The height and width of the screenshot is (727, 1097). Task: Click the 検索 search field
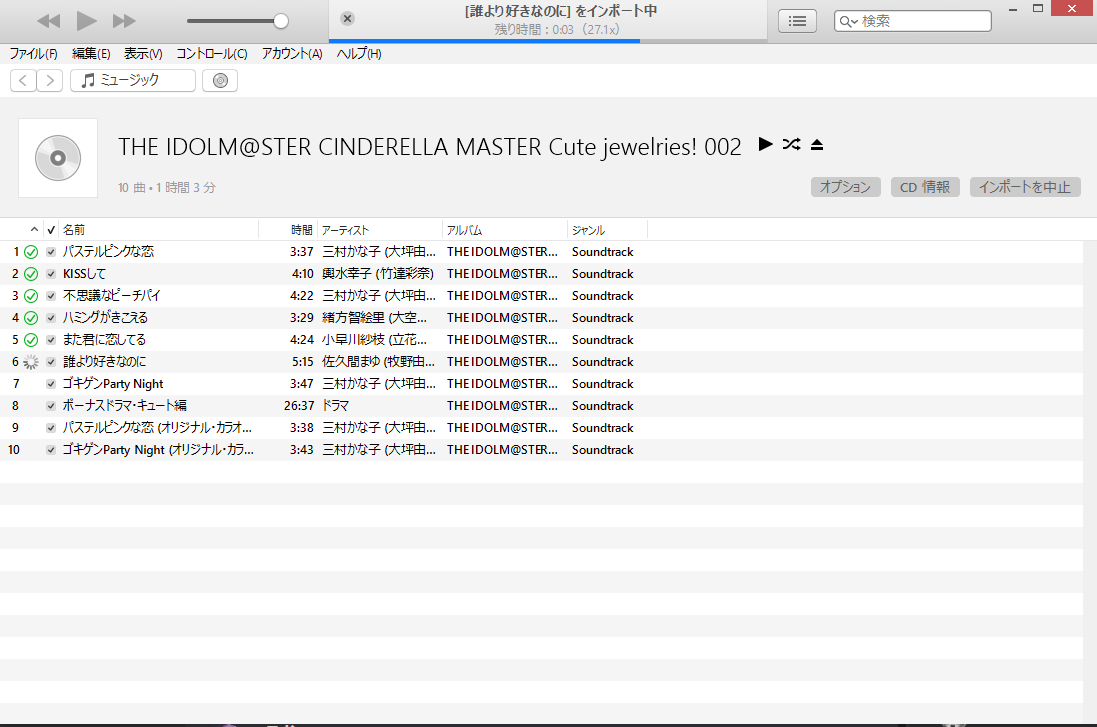pyautogui.click(x=912, y=21)
